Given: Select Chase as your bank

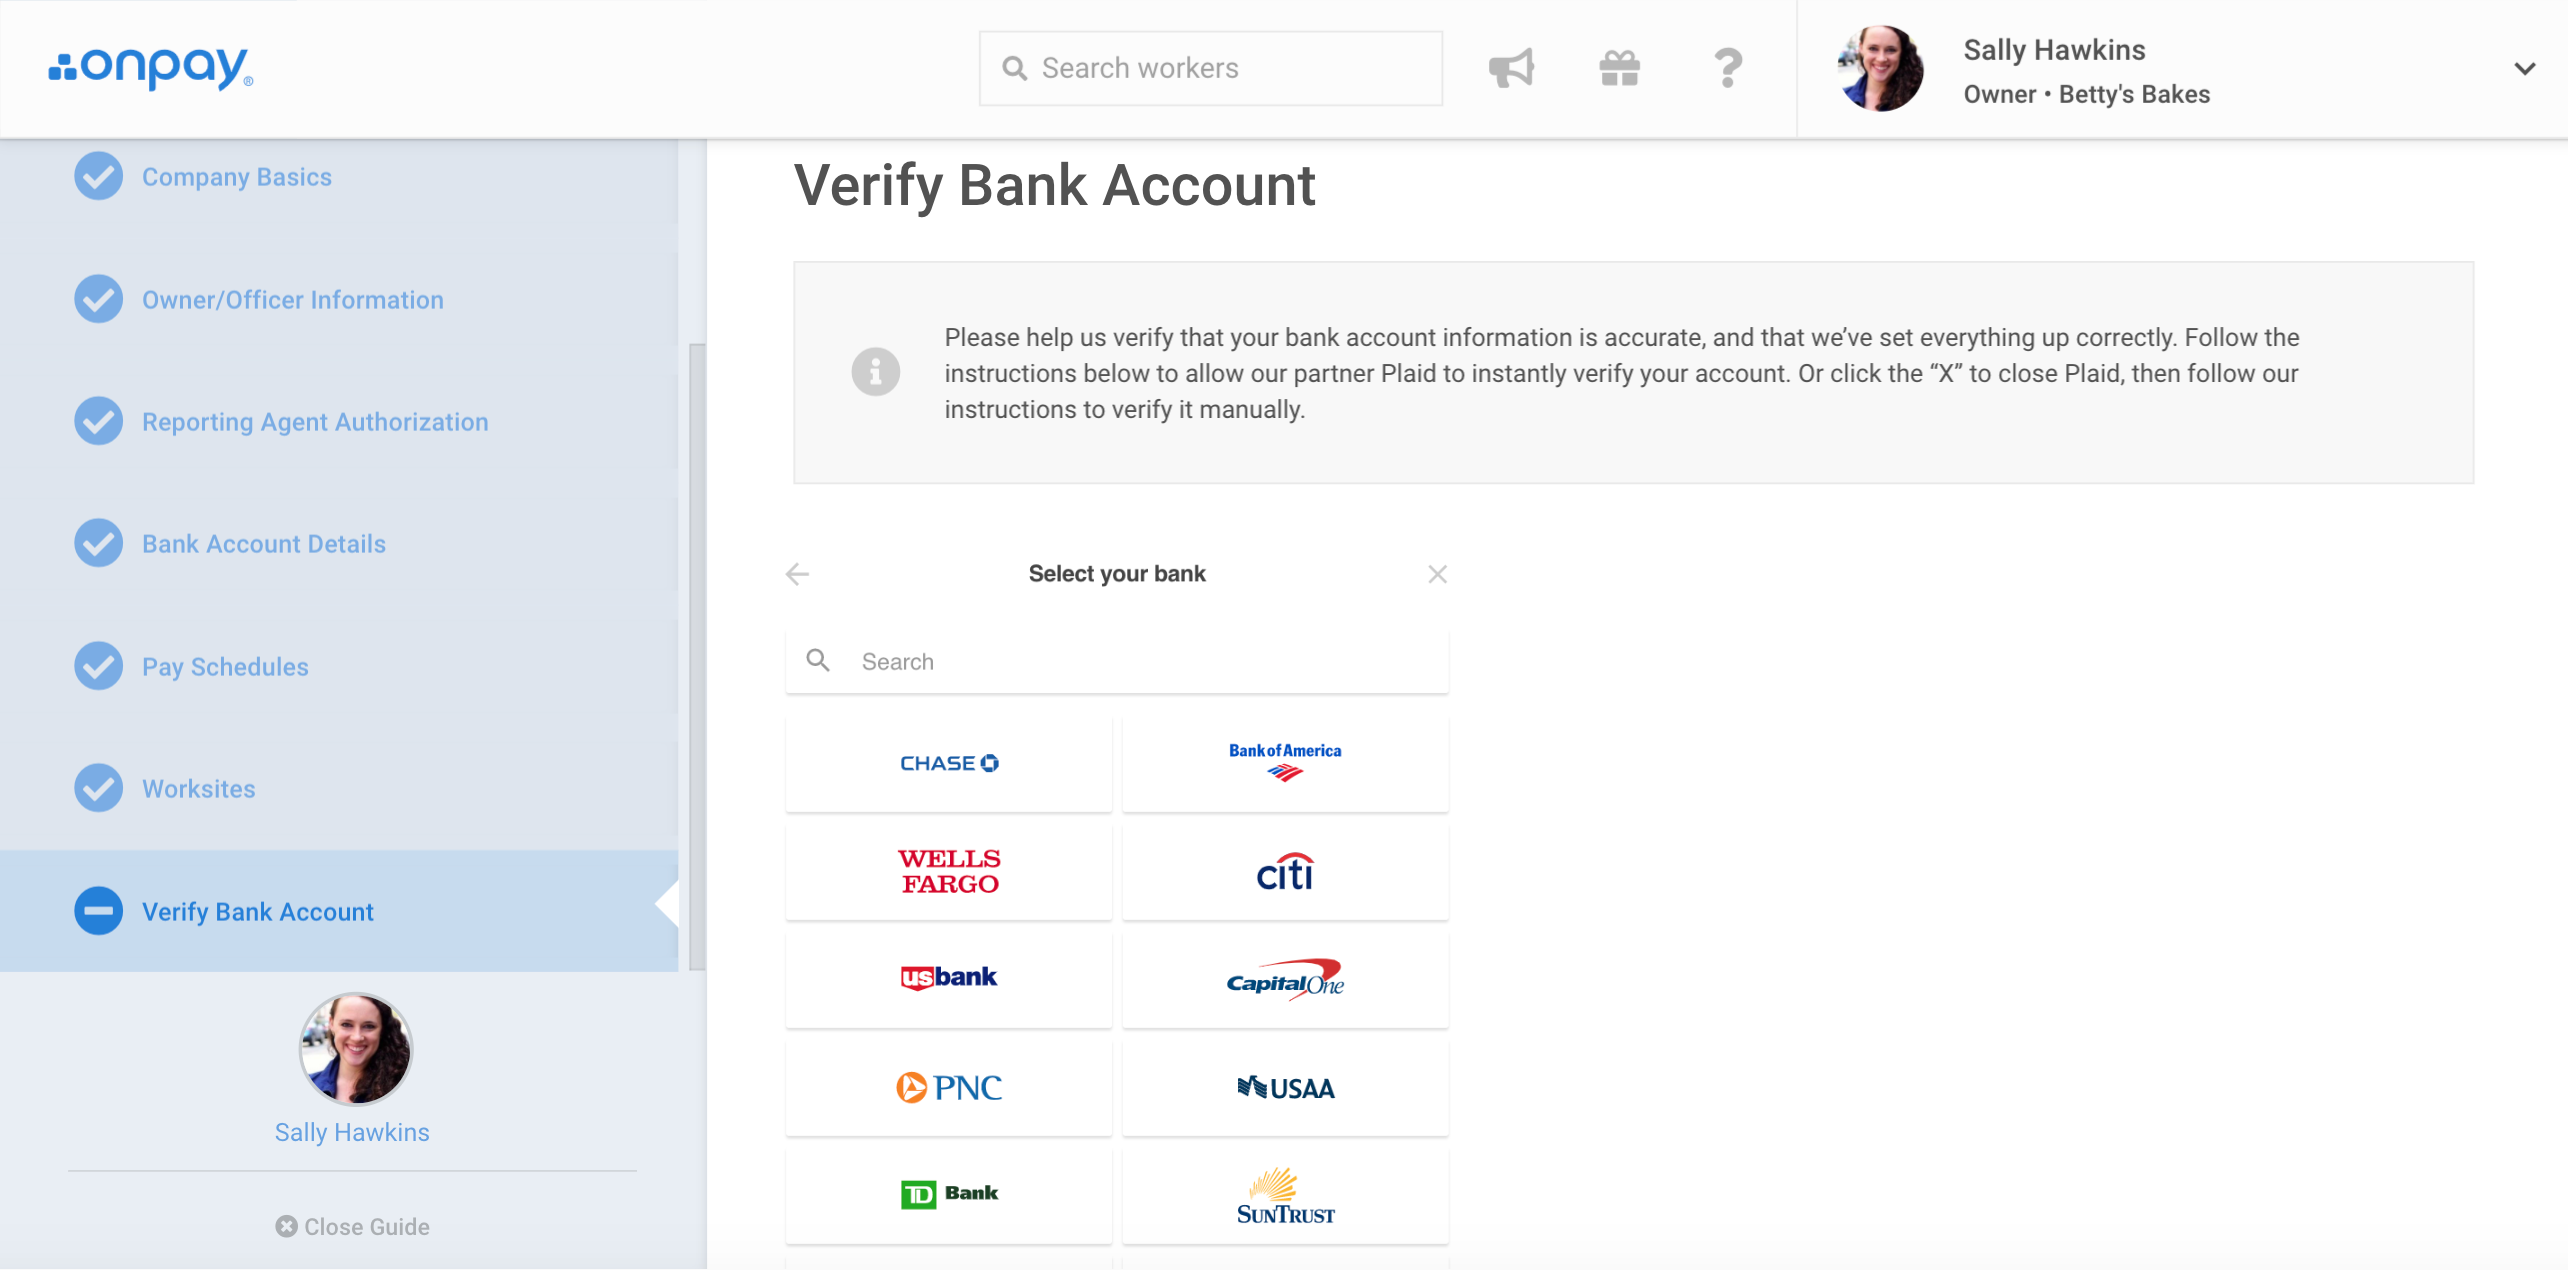Looking at the screenshot, I should coord(949,763).
